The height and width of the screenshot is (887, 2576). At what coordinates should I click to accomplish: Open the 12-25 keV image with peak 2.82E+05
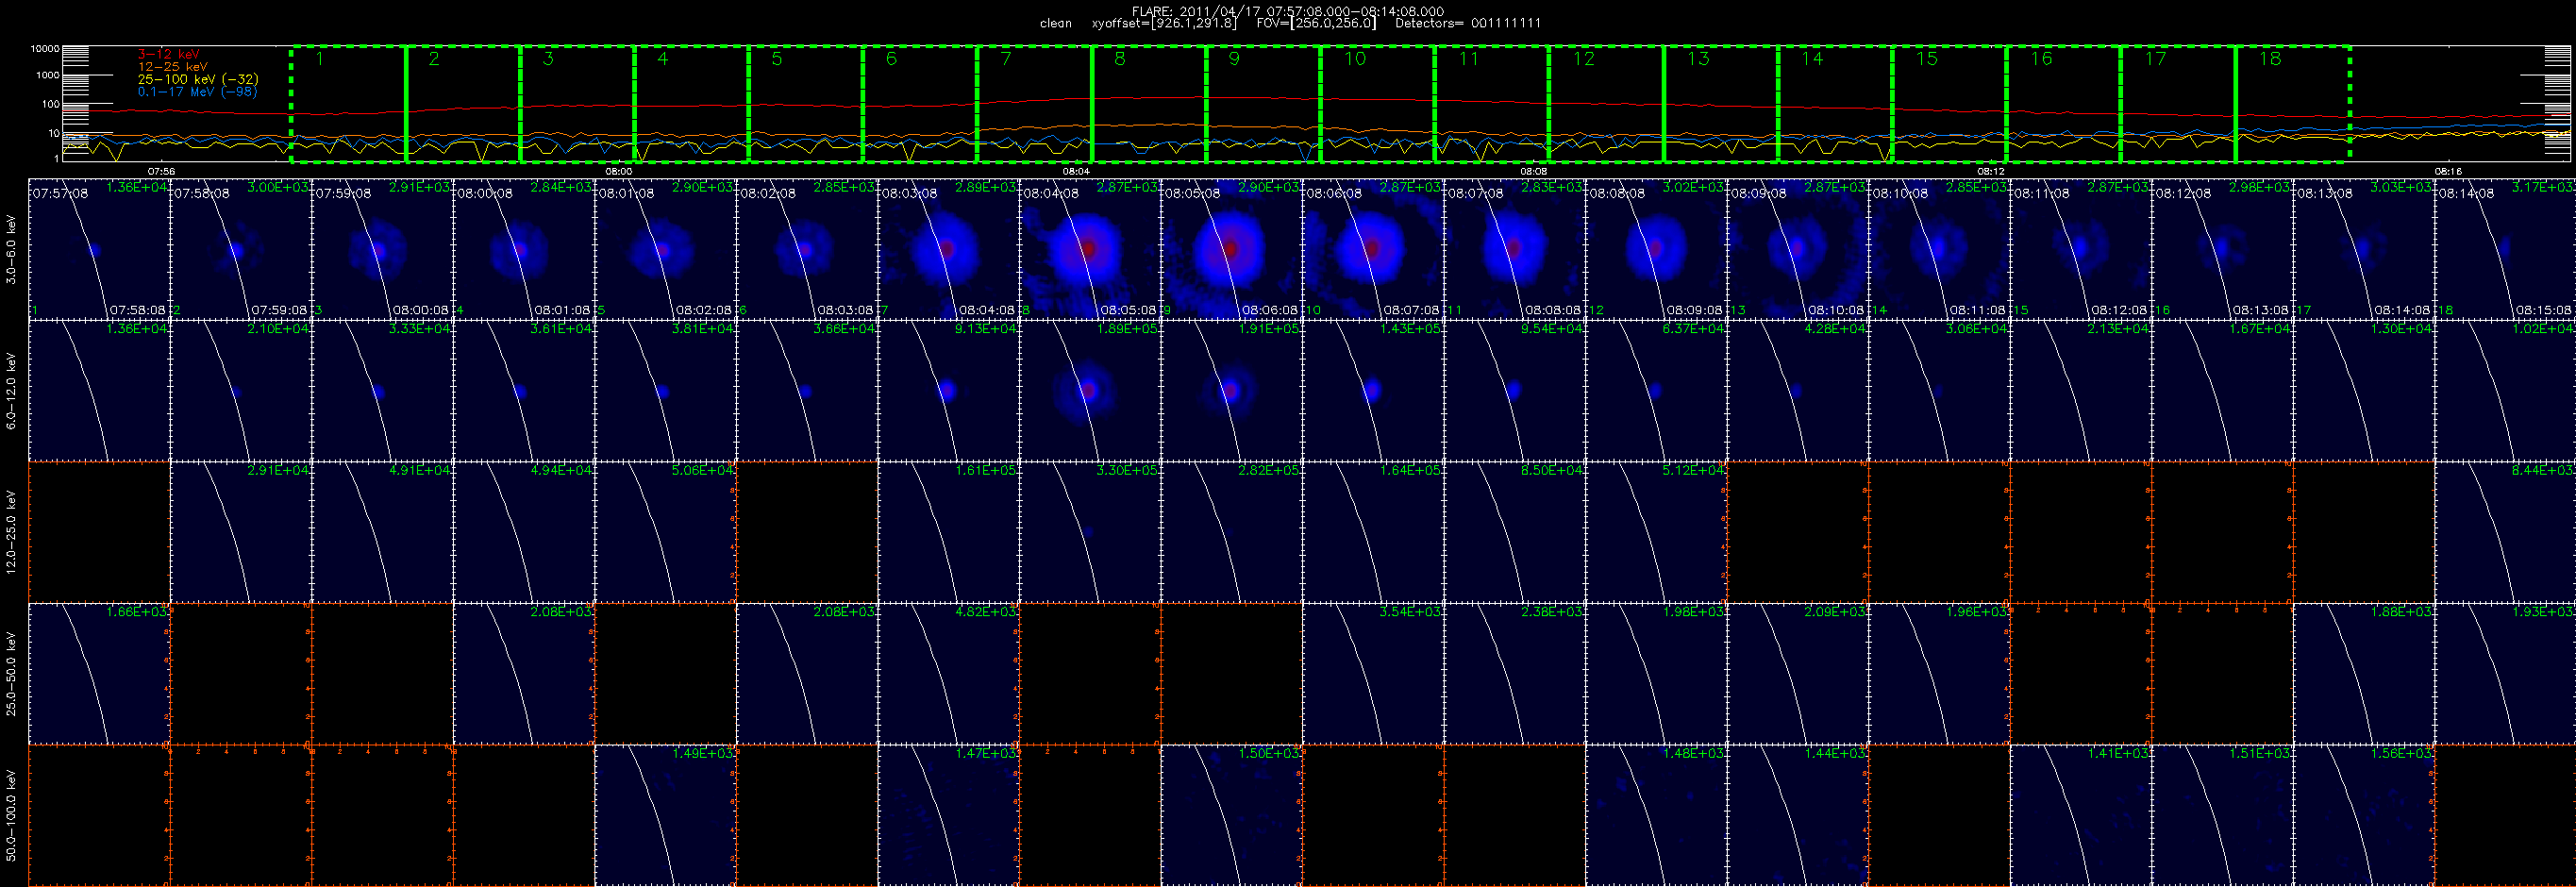(x=1231, y=532)
